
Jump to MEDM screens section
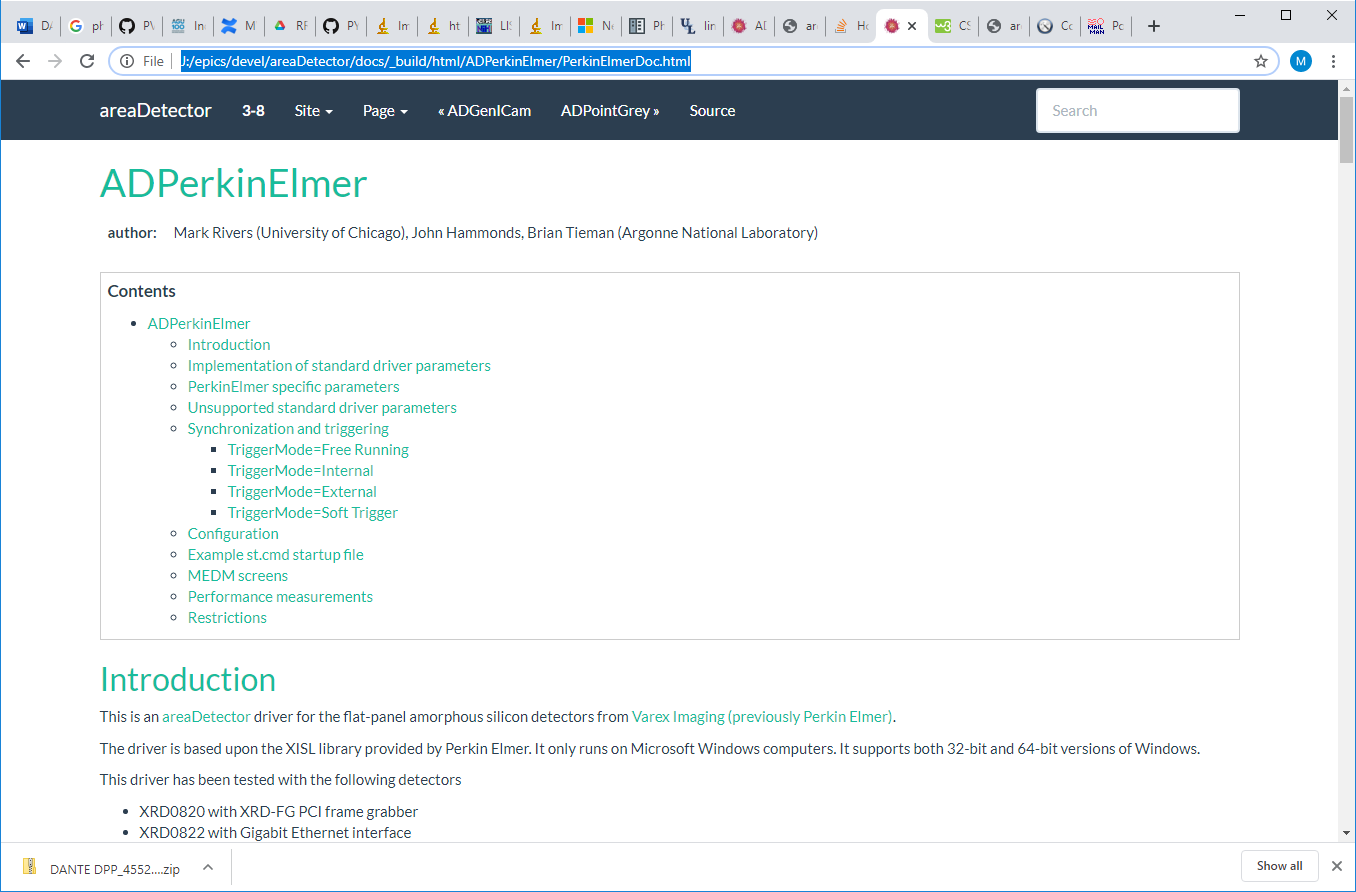(x=238, y=576)
